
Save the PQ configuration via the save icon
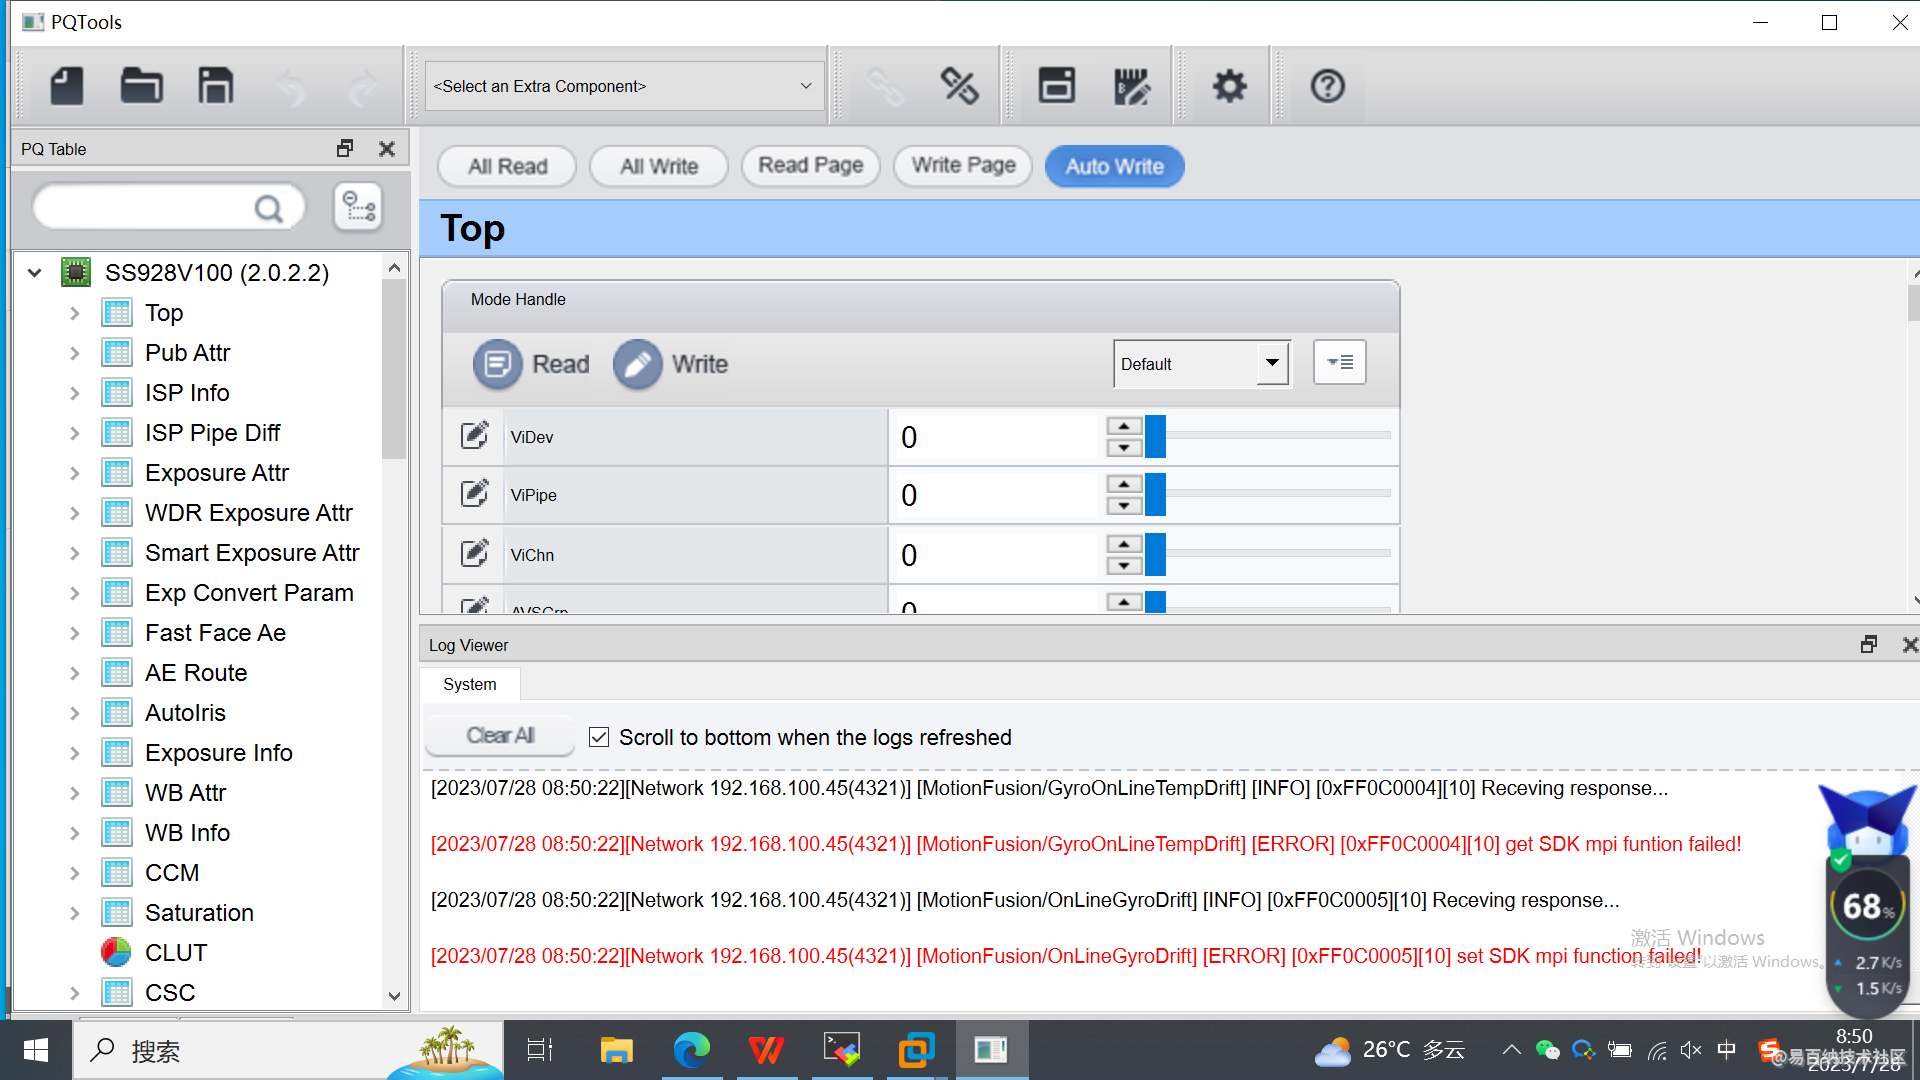tap(214, 86)
